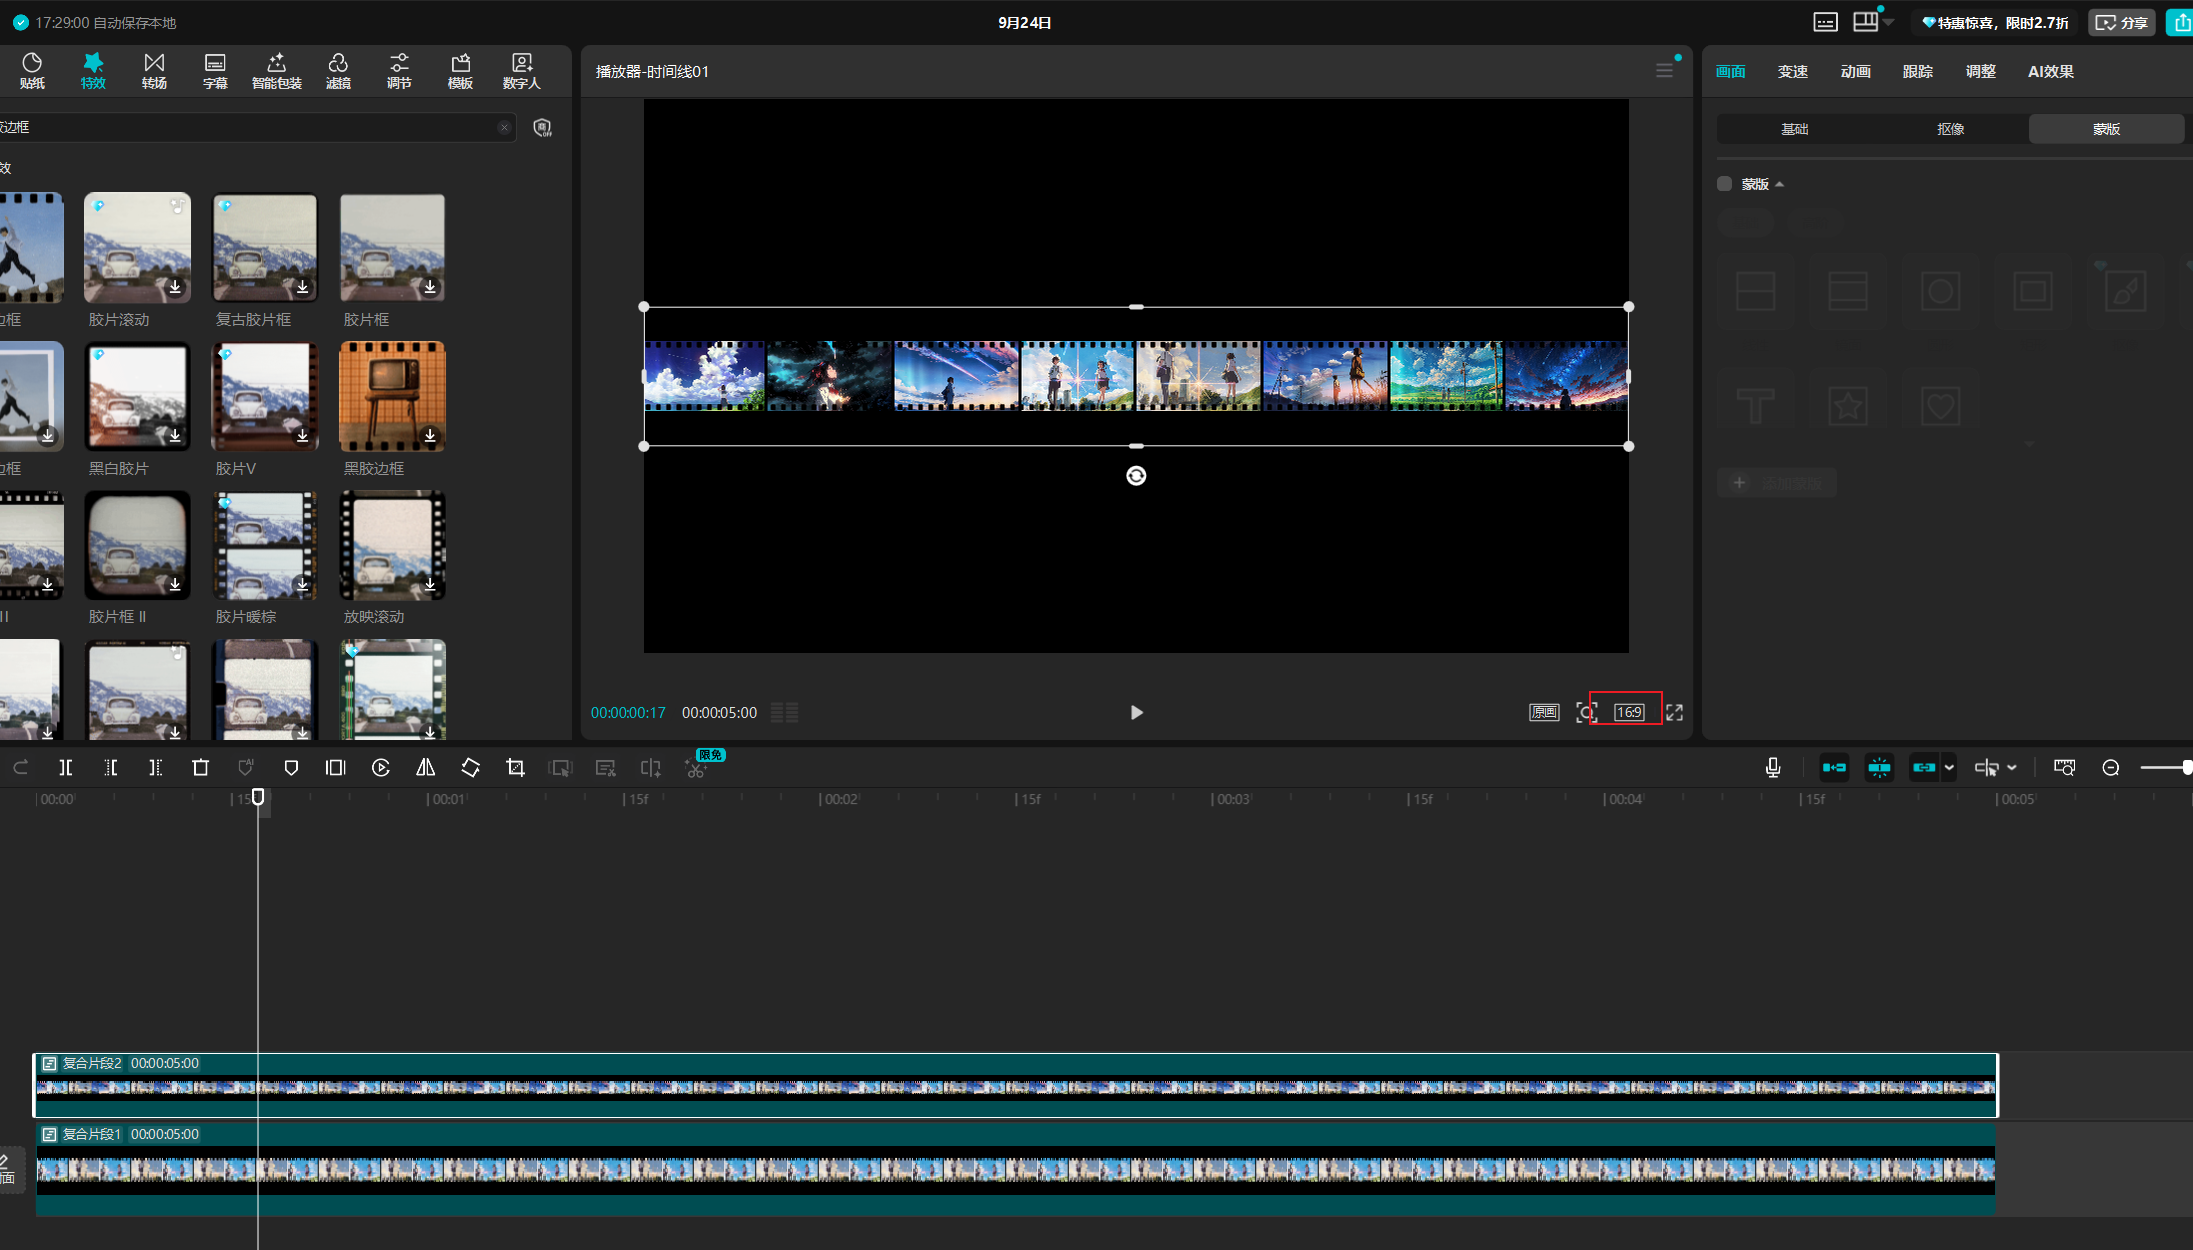Select the crop tool icon
This screenshot has width=2193, height=1250.
tap(516, 768)
